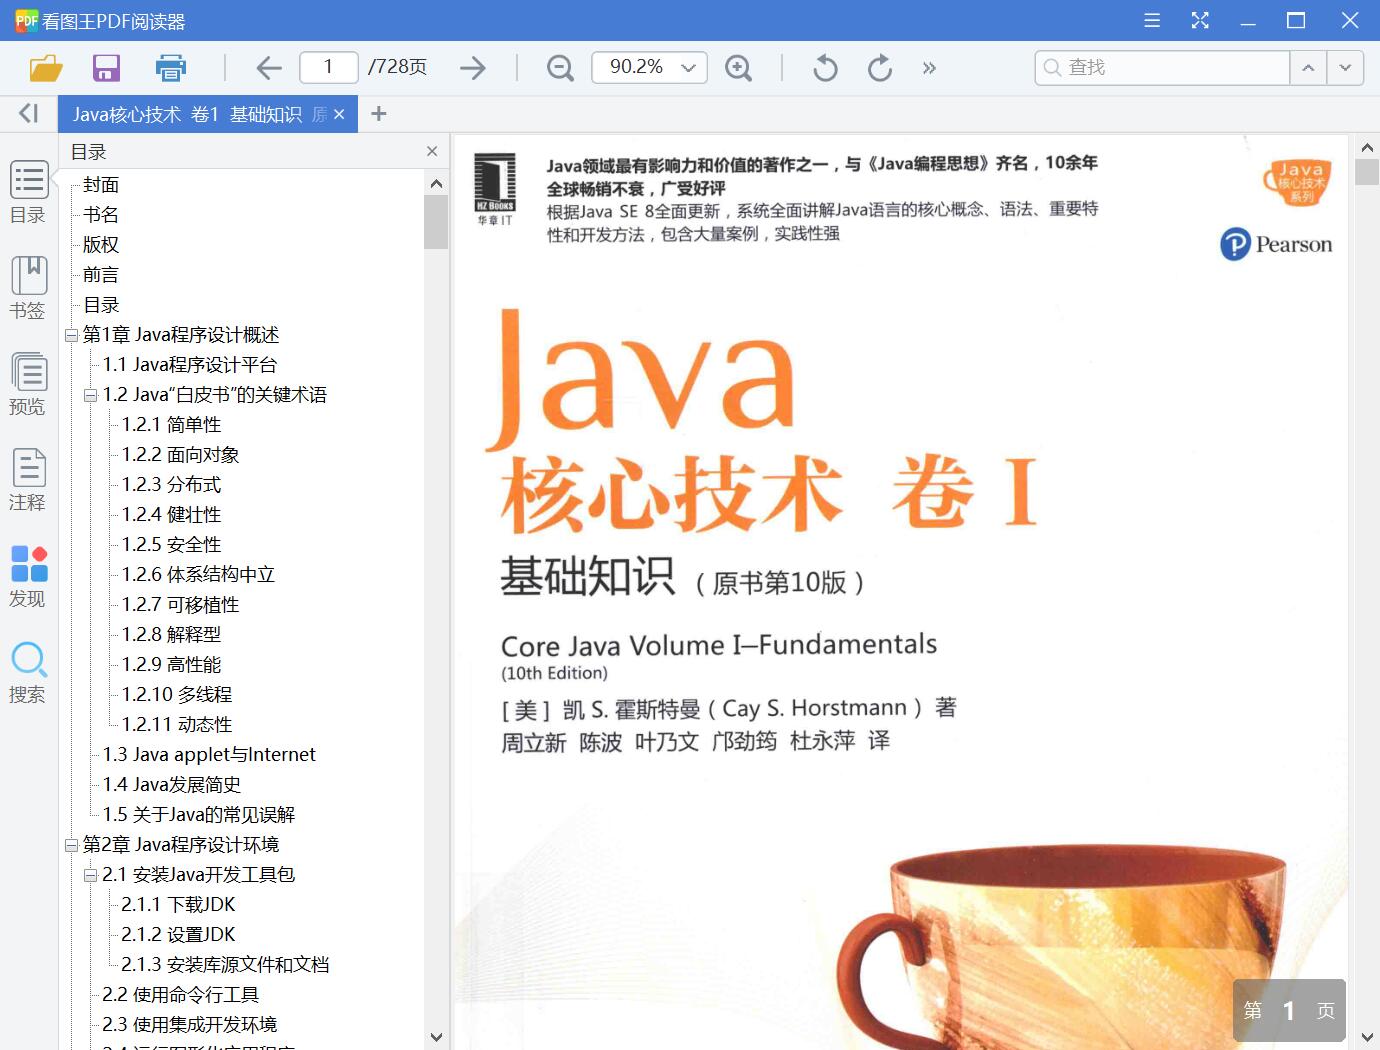Open section 1.2.8 解释型
The height and width of the screenshot is (1050, 1380).
click(x=172, y=635)
